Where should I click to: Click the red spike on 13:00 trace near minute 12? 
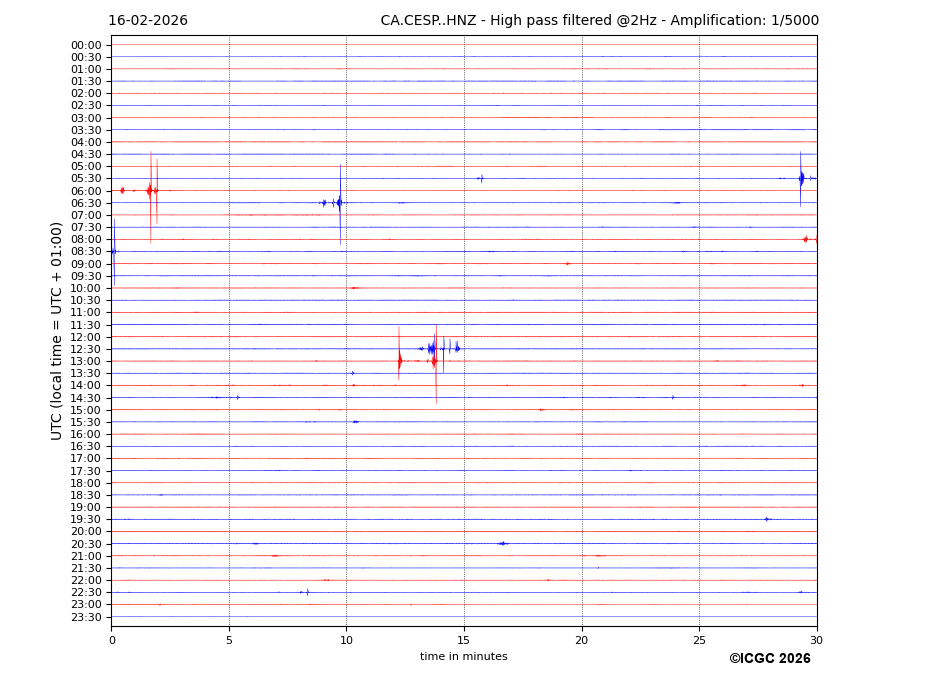[399, 361]
